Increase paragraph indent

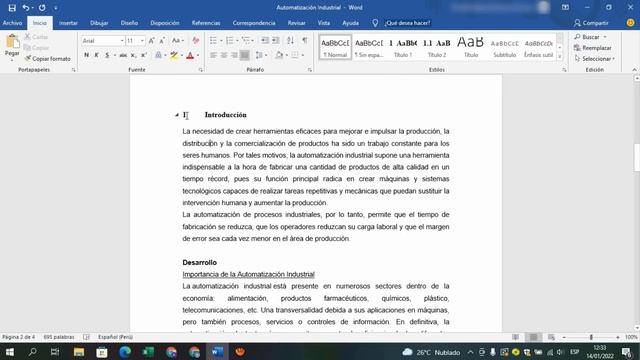pos(276,40)
